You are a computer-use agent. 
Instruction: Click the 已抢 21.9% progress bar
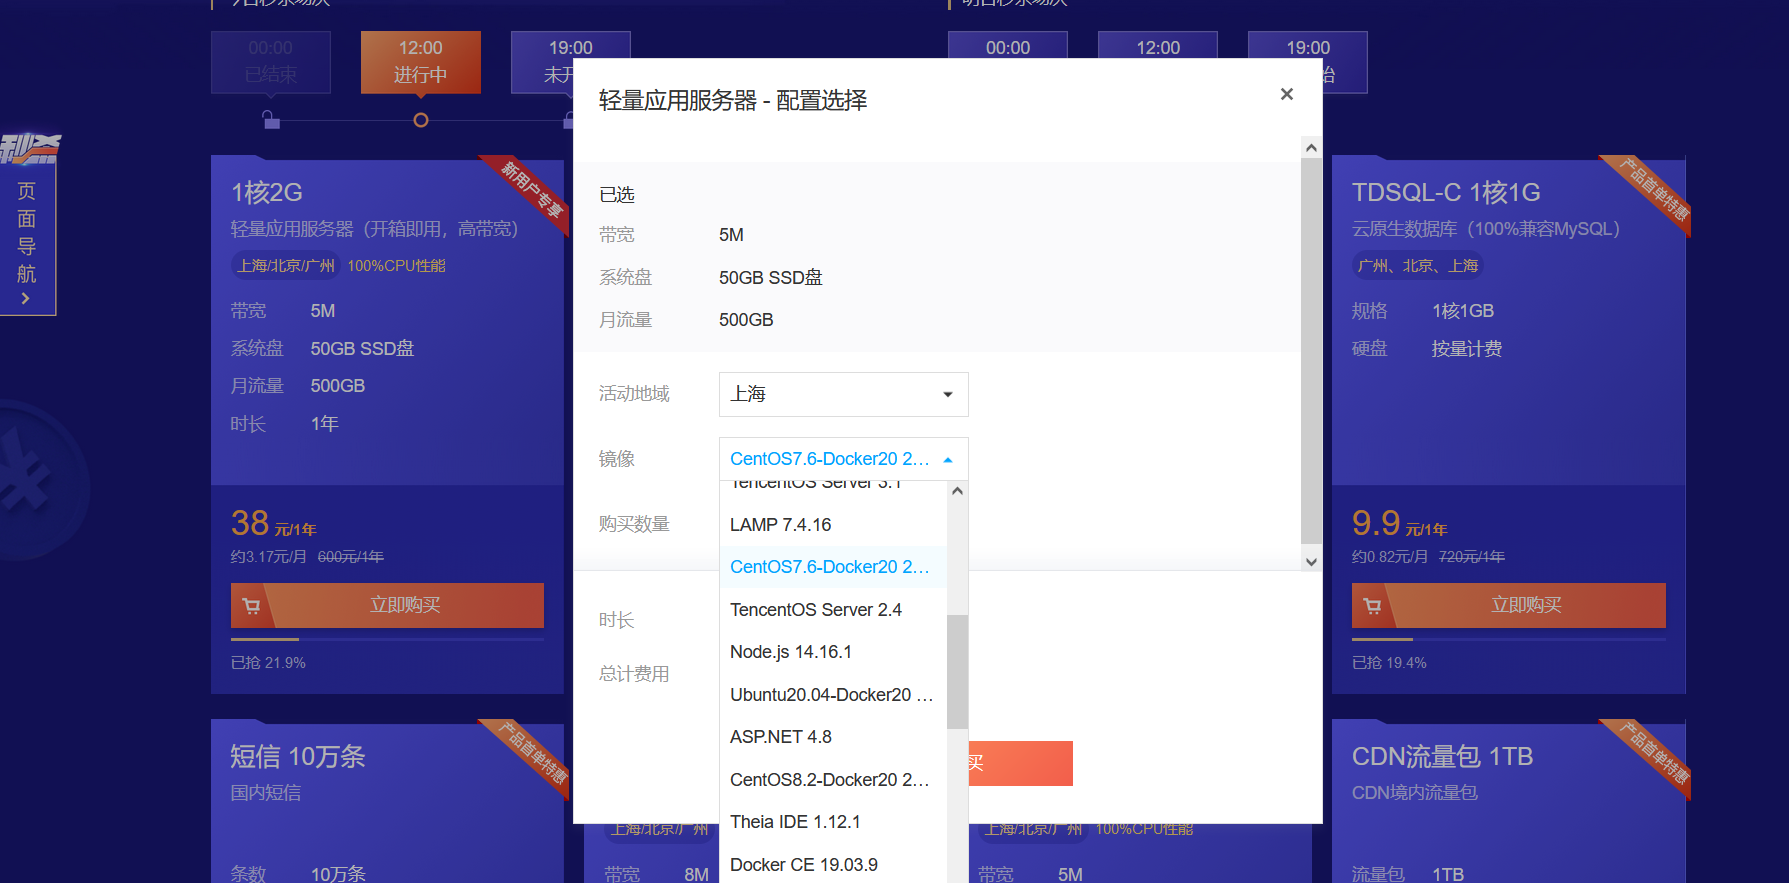(x=387, y=639)
